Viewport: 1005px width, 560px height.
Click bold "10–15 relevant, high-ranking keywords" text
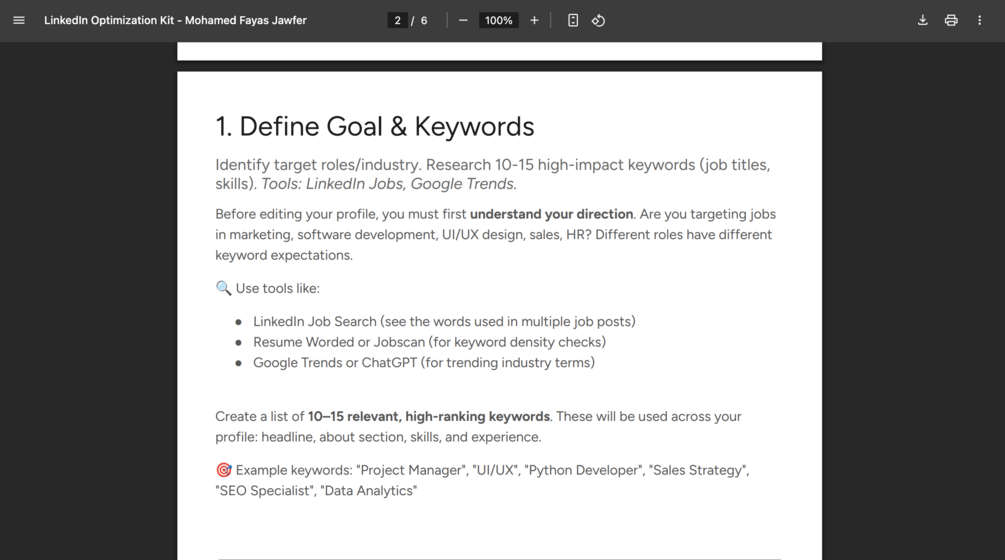428,417
